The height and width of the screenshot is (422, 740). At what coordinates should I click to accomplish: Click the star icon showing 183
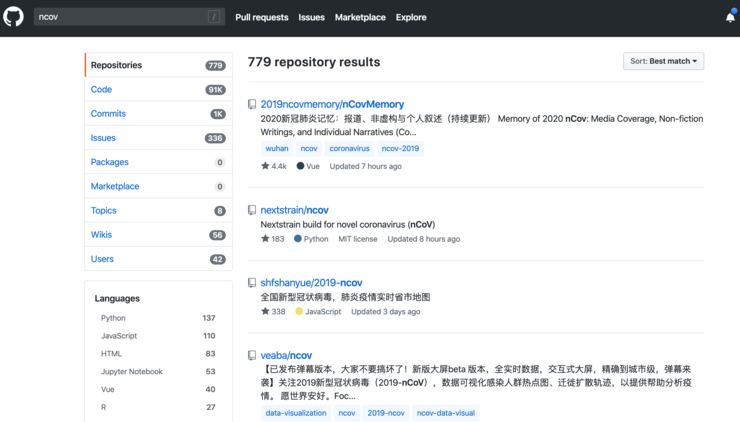265,238
